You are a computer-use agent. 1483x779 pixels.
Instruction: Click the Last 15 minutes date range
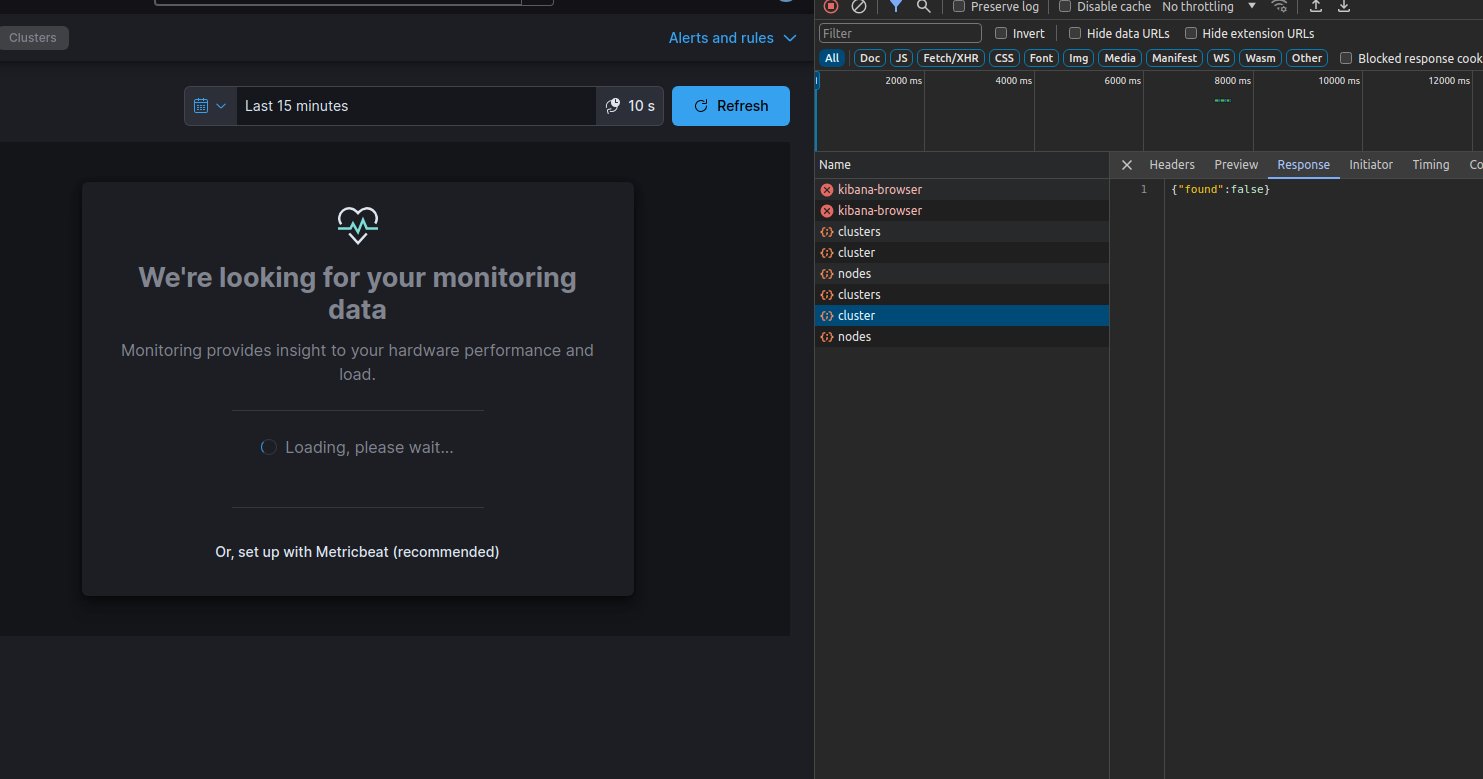(x=416, y=106)
